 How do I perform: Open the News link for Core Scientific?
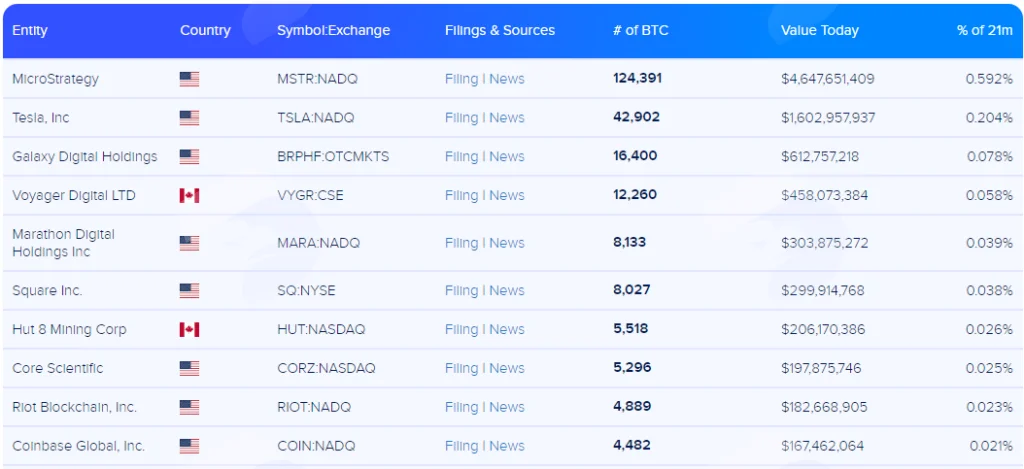point(507,368)
